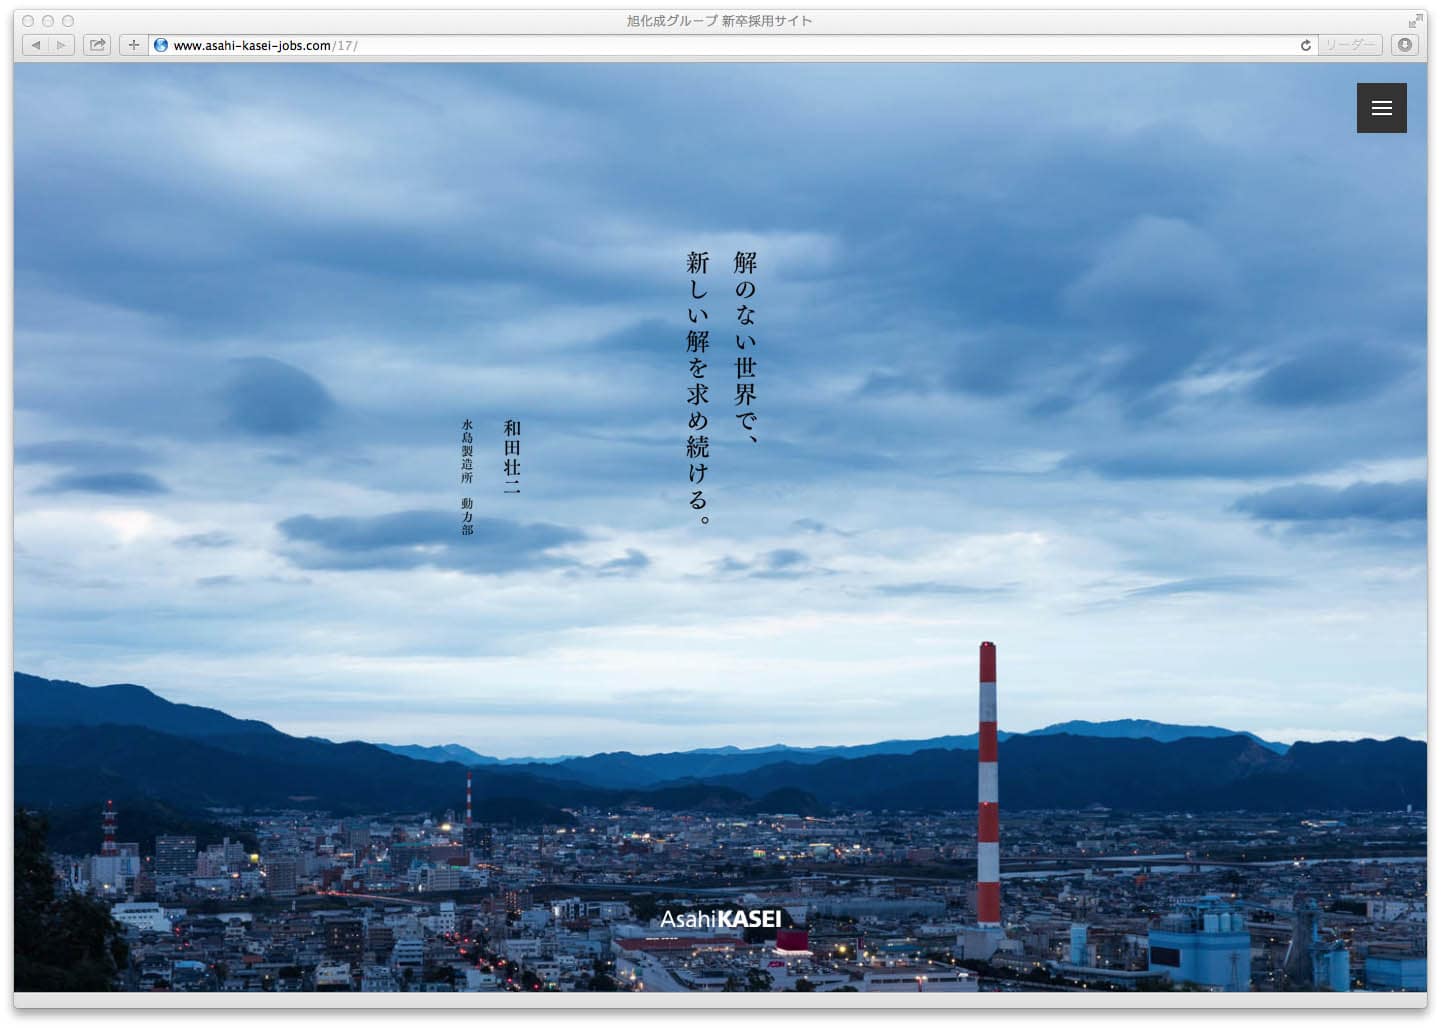Zoom the Safari window with the third window button
Viewport: 1441px width, 1028px height.
(68, 21)
